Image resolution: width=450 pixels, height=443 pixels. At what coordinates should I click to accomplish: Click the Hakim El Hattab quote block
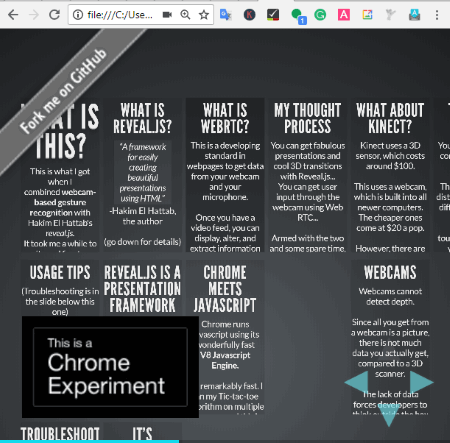[143, 173]
